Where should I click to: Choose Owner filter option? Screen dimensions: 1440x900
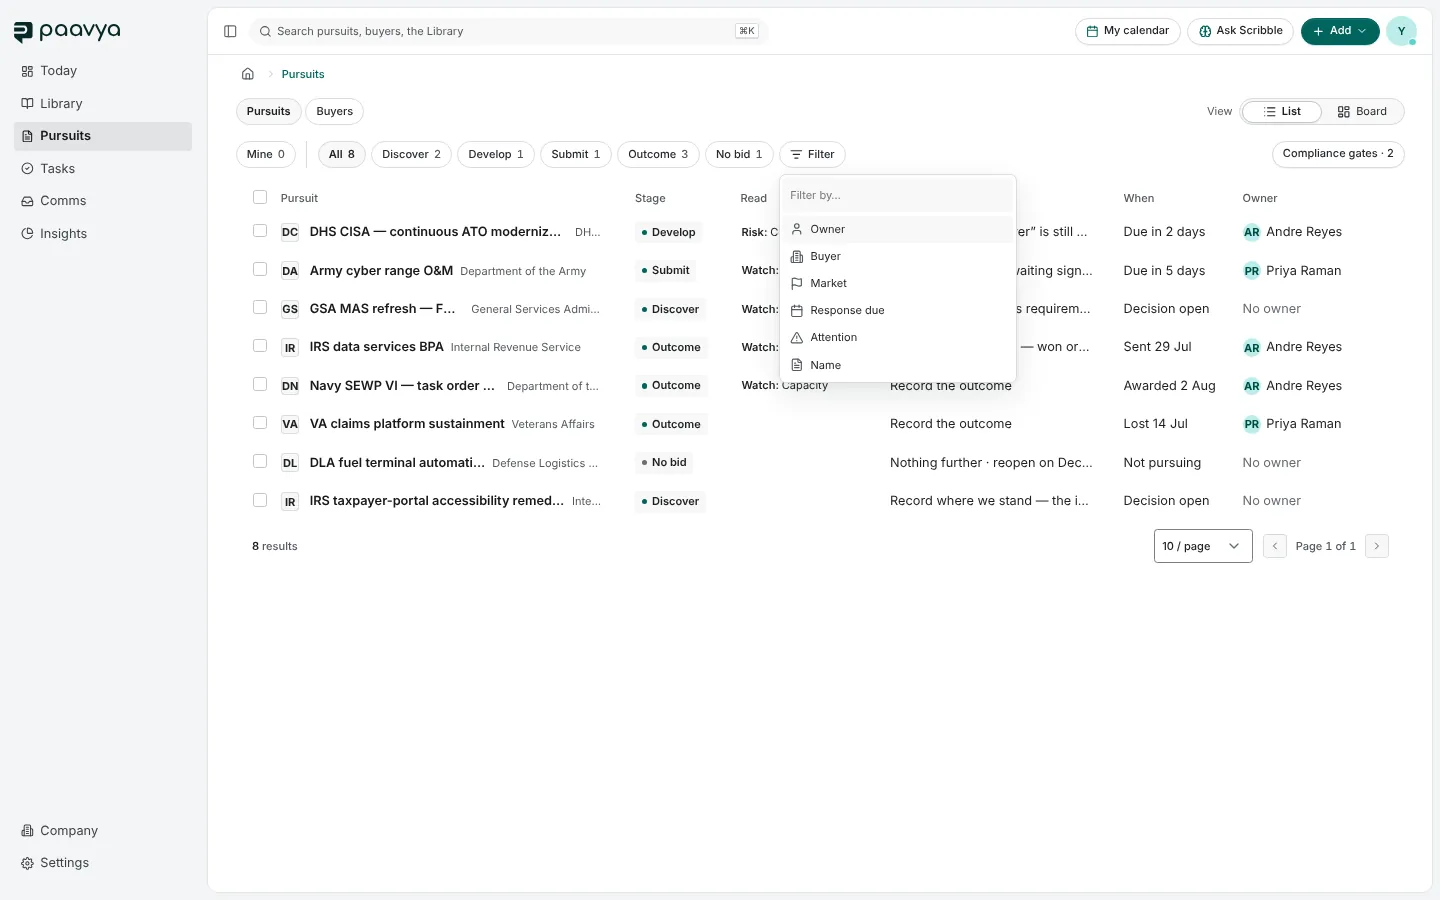click(898, 229)
